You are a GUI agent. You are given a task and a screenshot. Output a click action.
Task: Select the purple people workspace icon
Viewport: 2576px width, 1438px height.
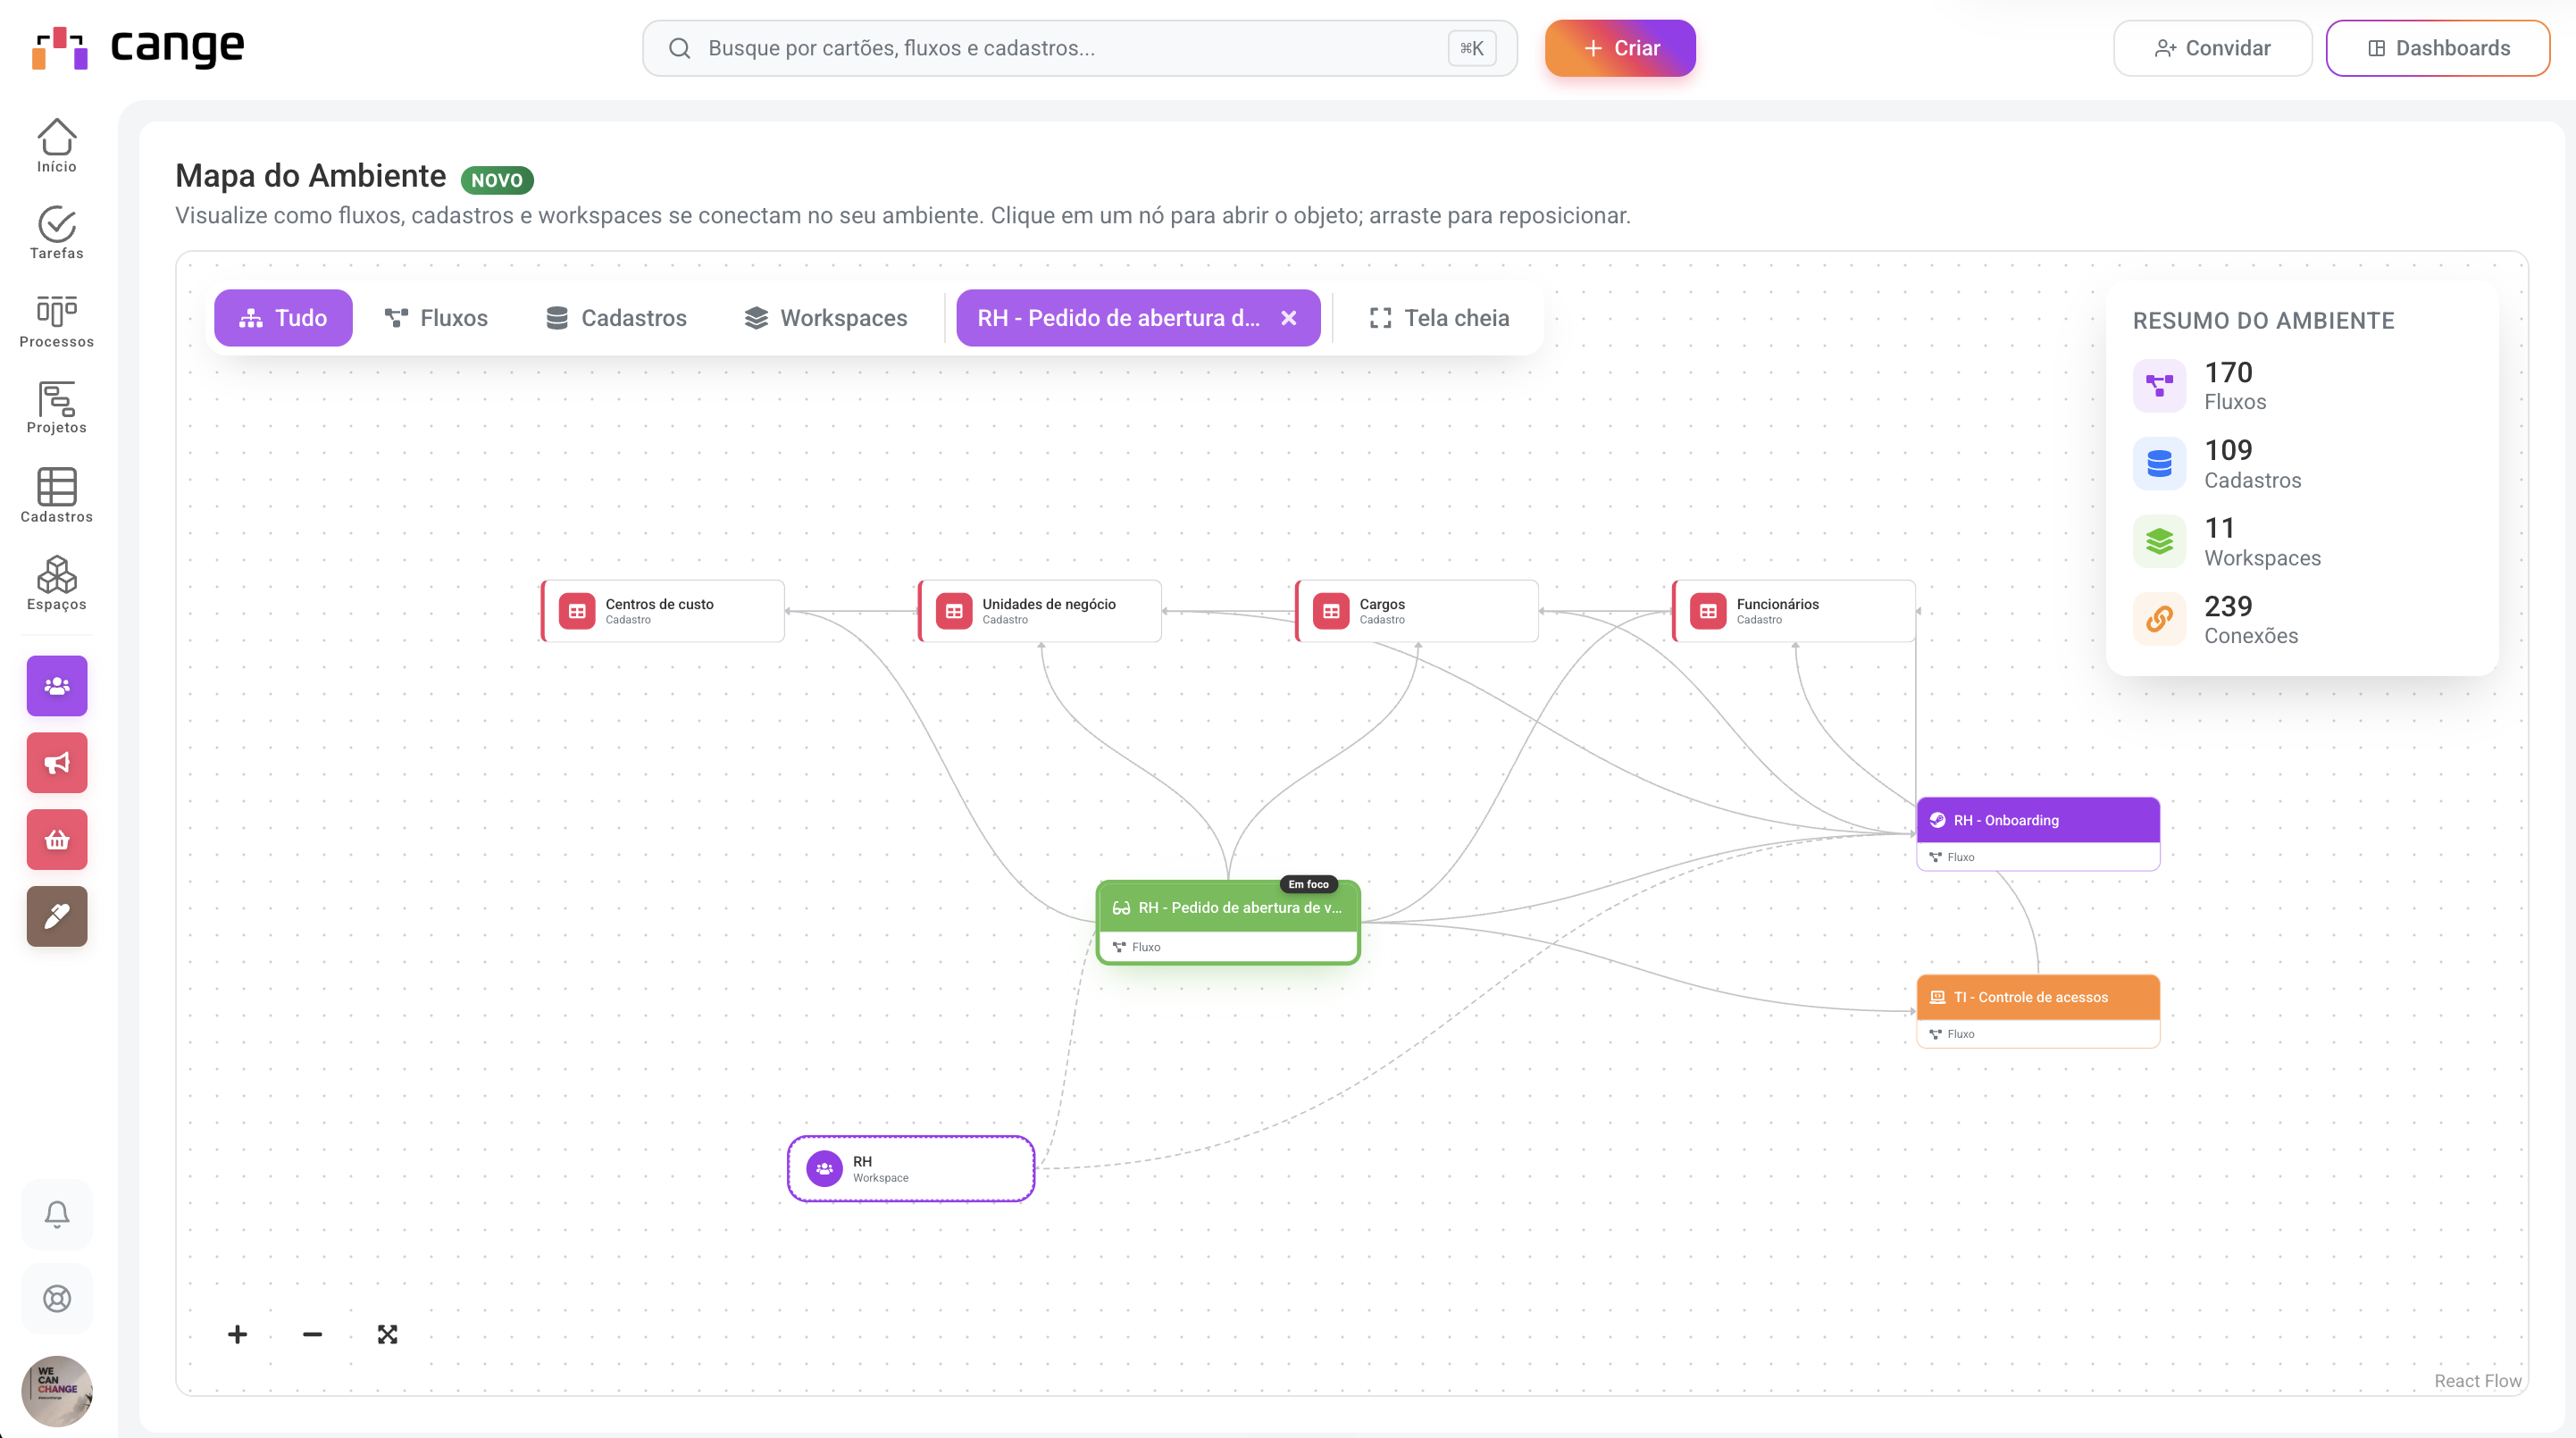(x=57, y=686)
